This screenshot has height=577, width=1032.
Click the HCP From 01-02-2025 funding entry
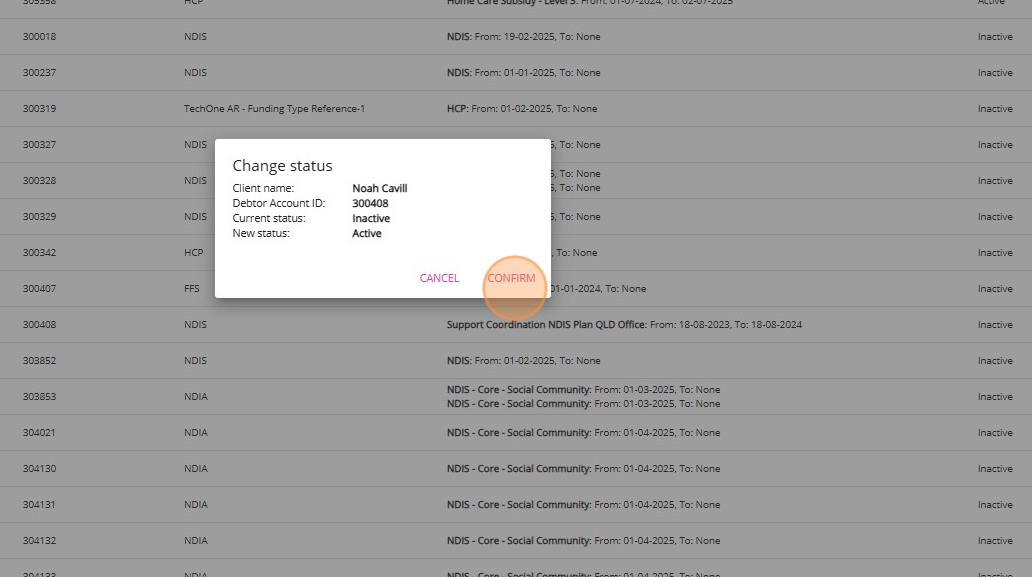point(522,109)
